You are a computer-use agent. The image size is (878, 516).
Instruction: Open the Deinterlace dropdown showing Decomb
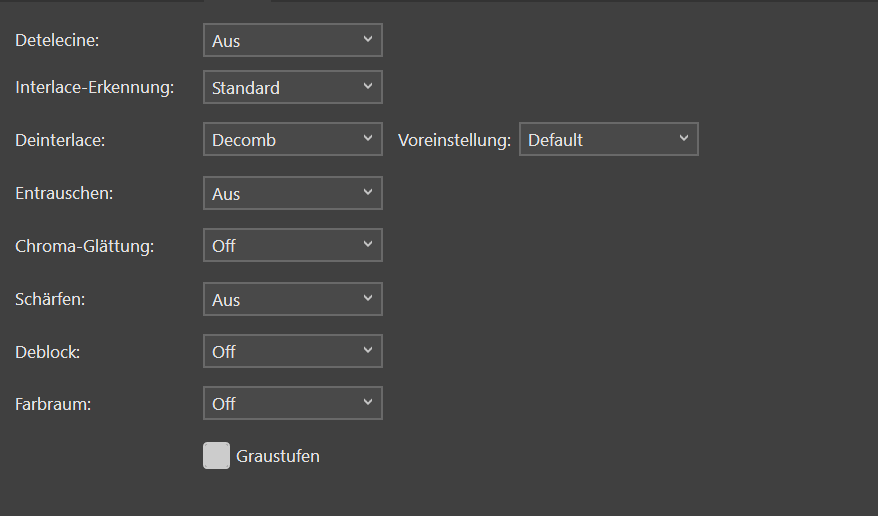tap(292, 140)
